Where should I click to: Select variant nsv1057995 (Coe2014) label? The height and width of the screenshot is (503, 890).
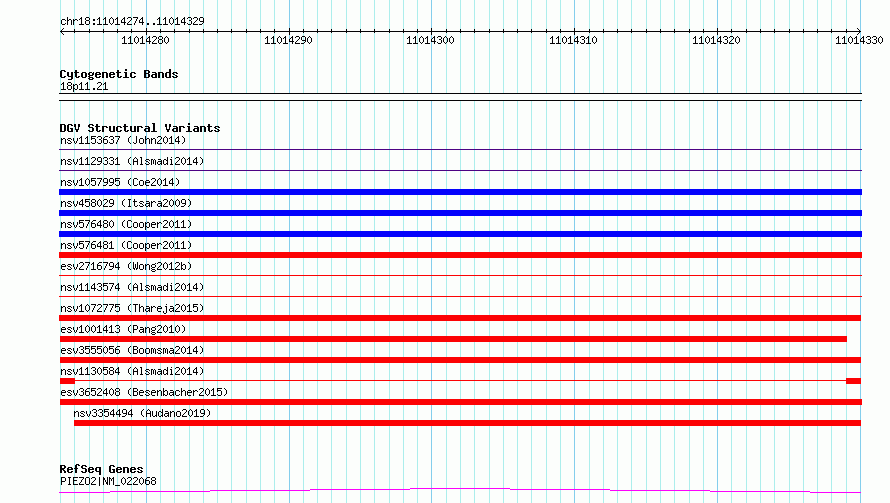pyautogui.click(x=120, y=182)
